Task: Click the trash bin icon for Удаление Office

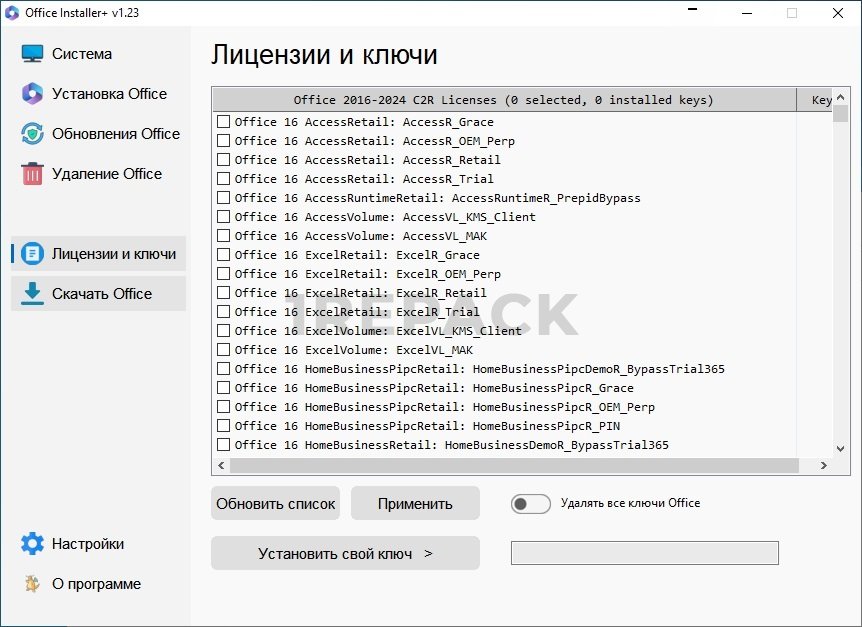Action: [x=33, y=174]
